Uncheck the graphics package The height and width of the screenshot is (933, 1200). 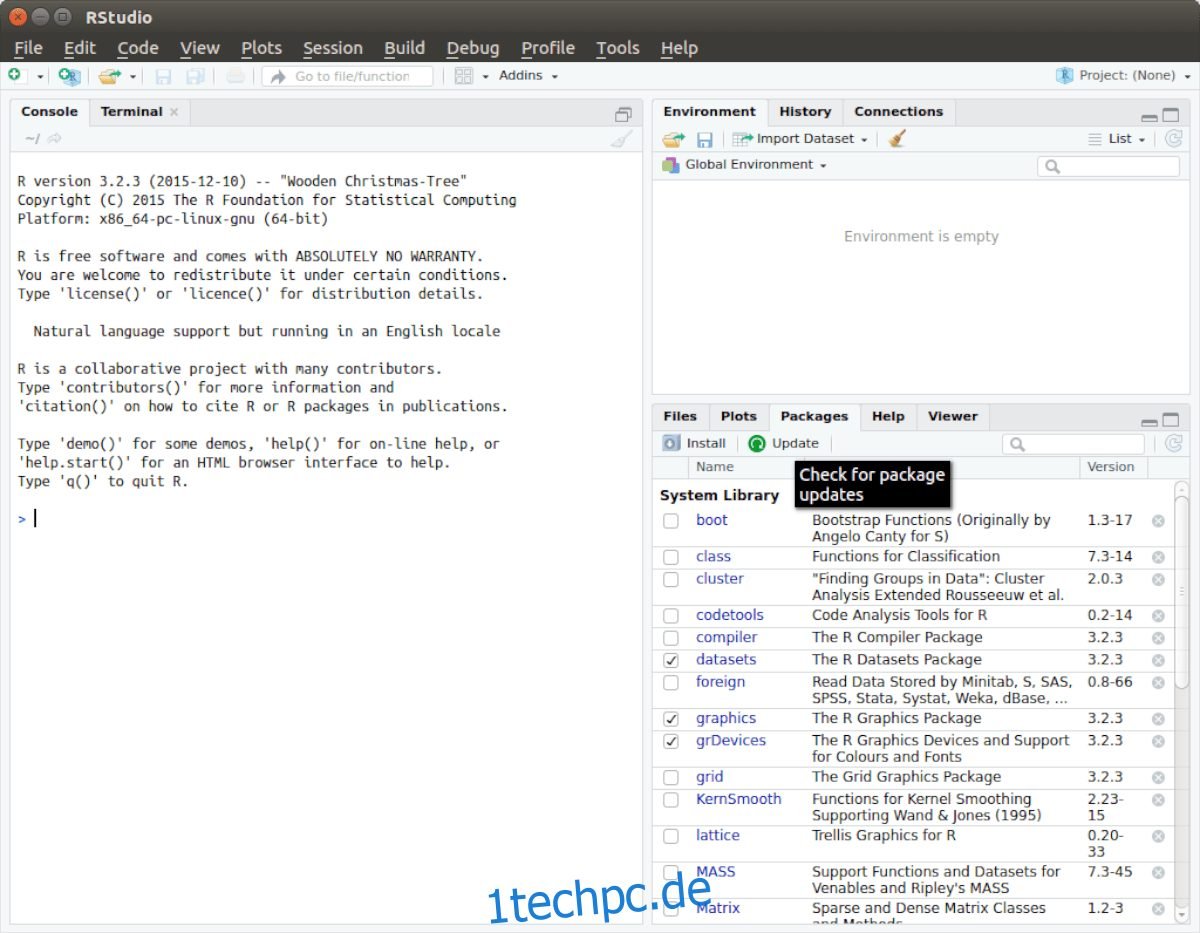click(671, 718)
